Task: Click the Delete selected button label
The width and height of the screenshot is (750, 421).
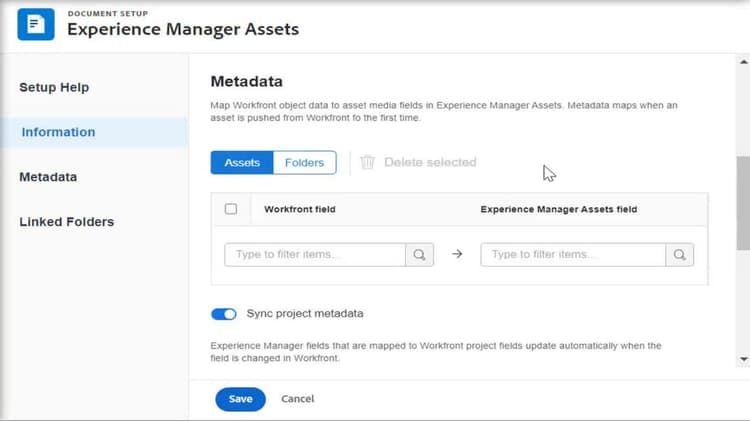Action: [x=430, y=162]
